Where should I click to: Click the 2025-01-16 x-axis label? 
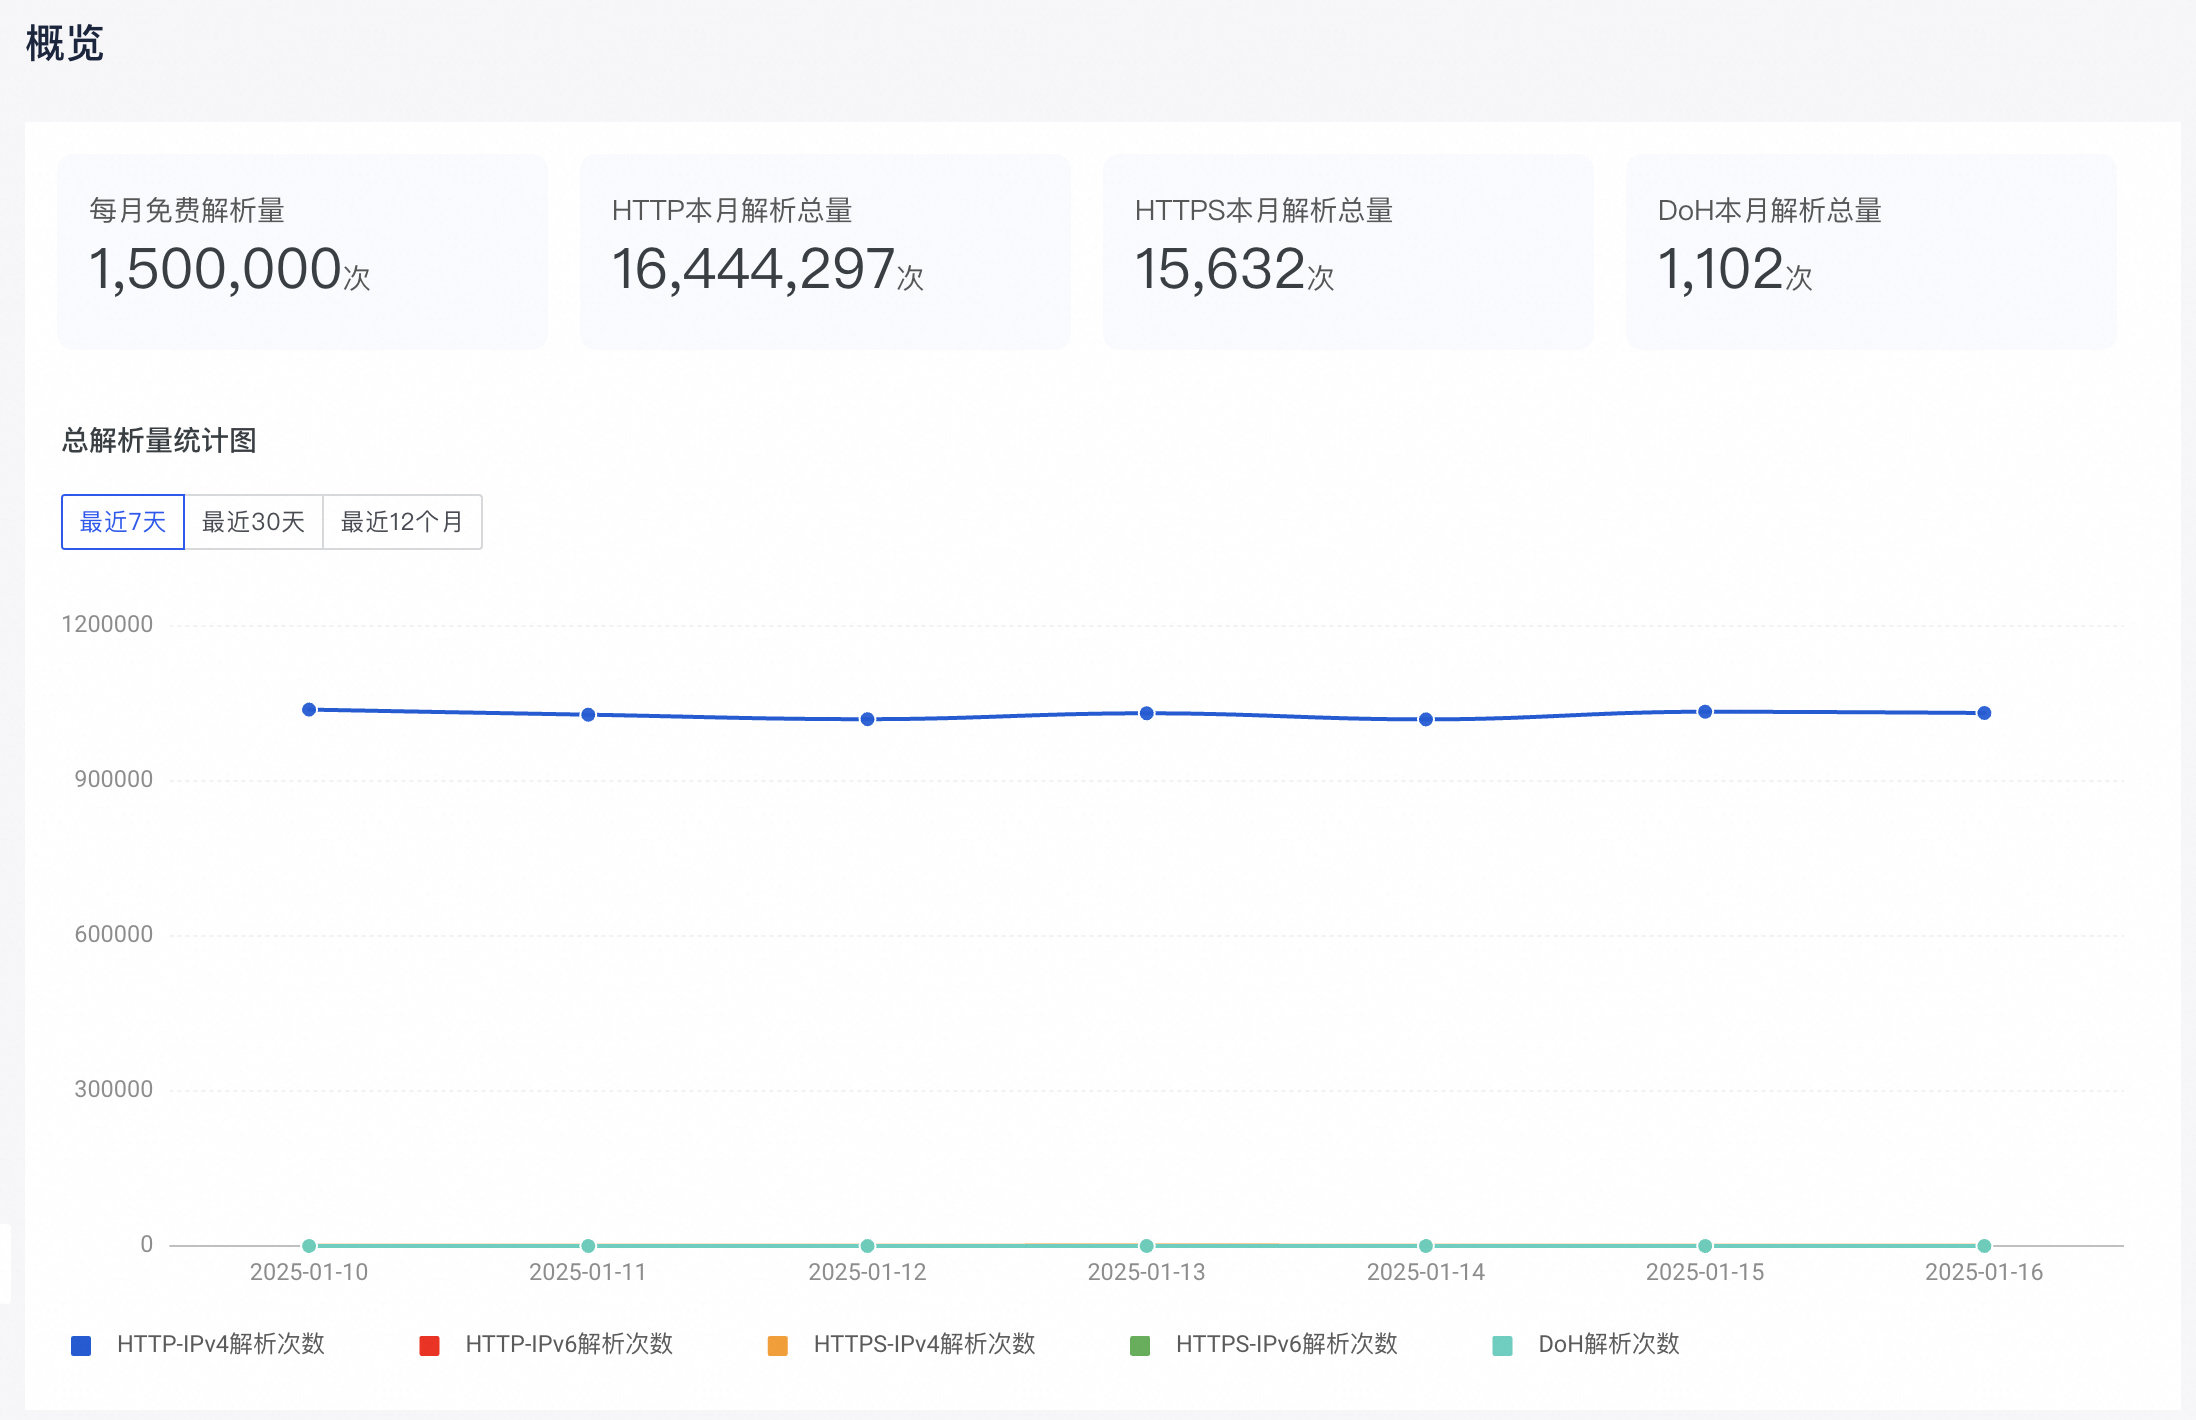point(1984,1272)
